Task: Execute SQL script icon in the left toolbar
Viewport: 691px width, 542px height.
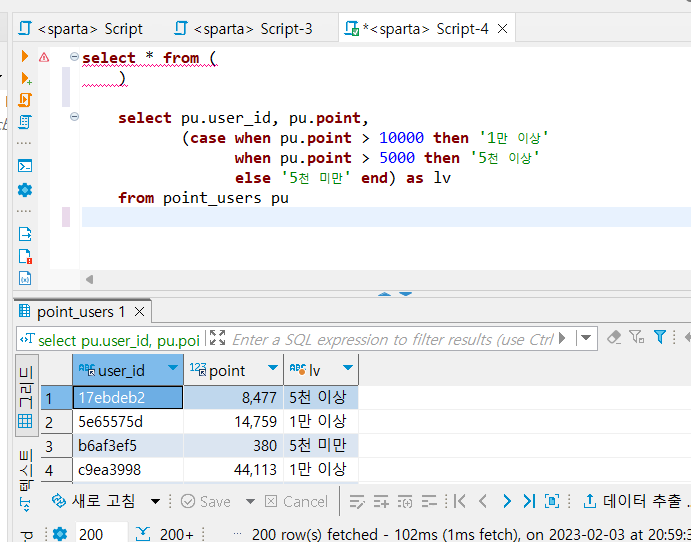Action: (25, 100)
